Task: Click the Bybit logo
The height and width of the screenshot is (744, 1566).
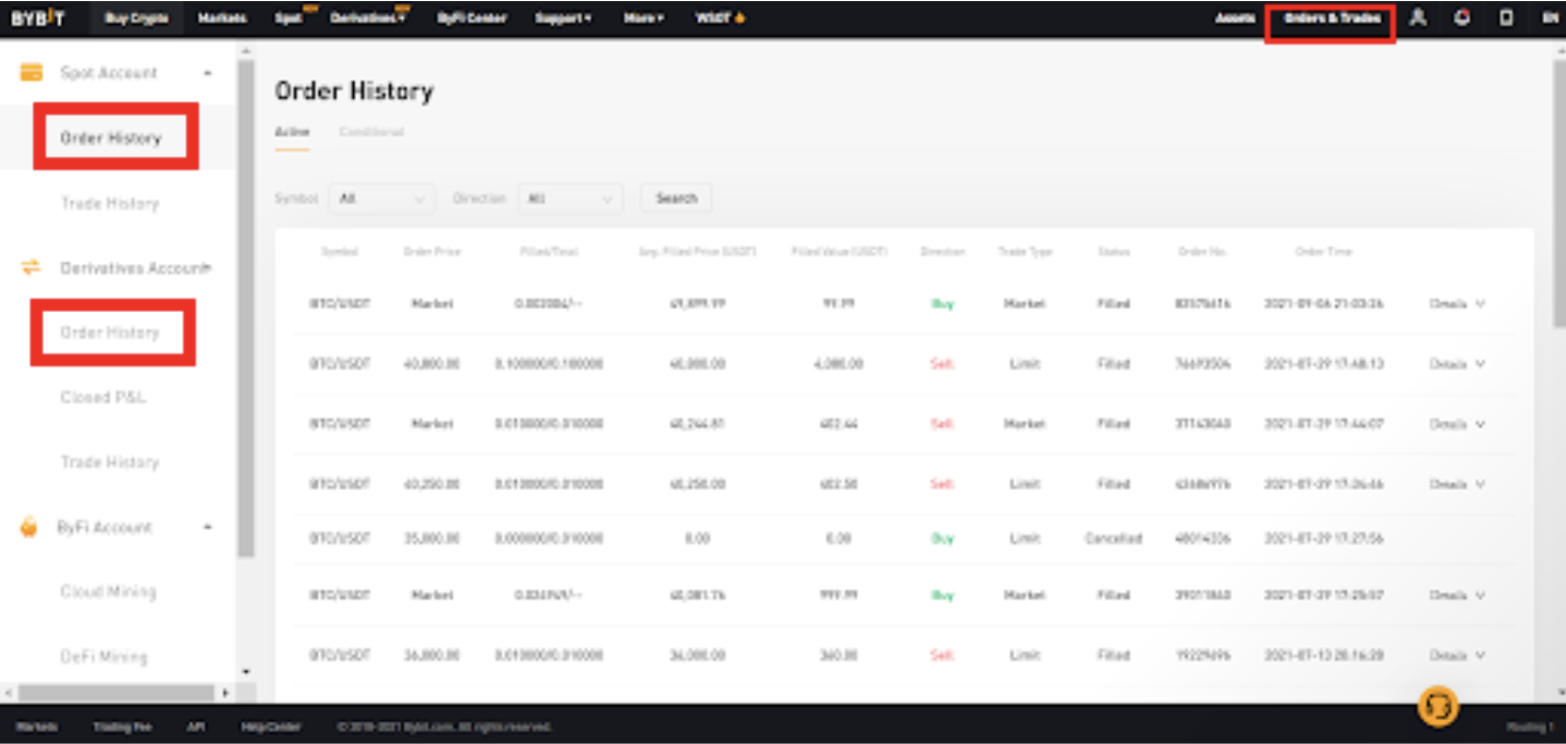Action: click(38, 18)
